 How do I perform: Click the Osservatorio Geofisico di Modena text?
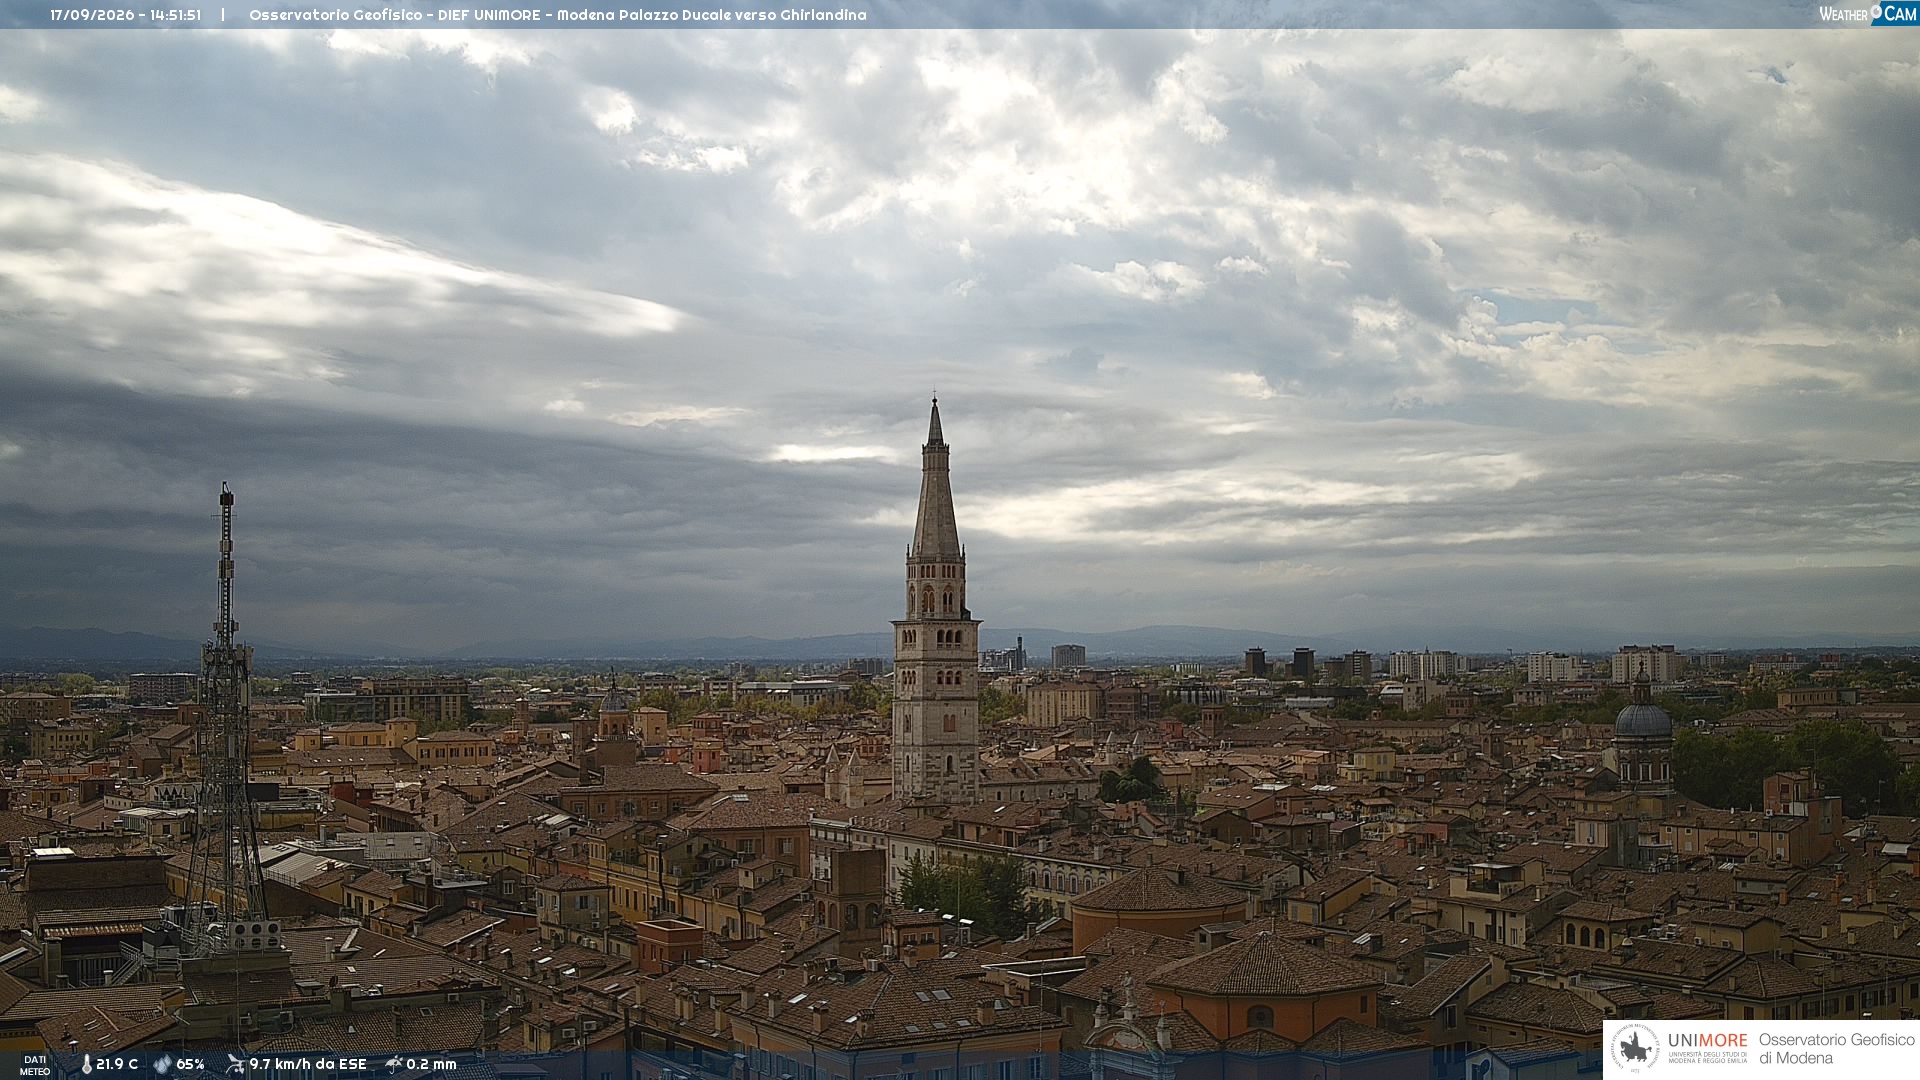pos(1836,1049)
